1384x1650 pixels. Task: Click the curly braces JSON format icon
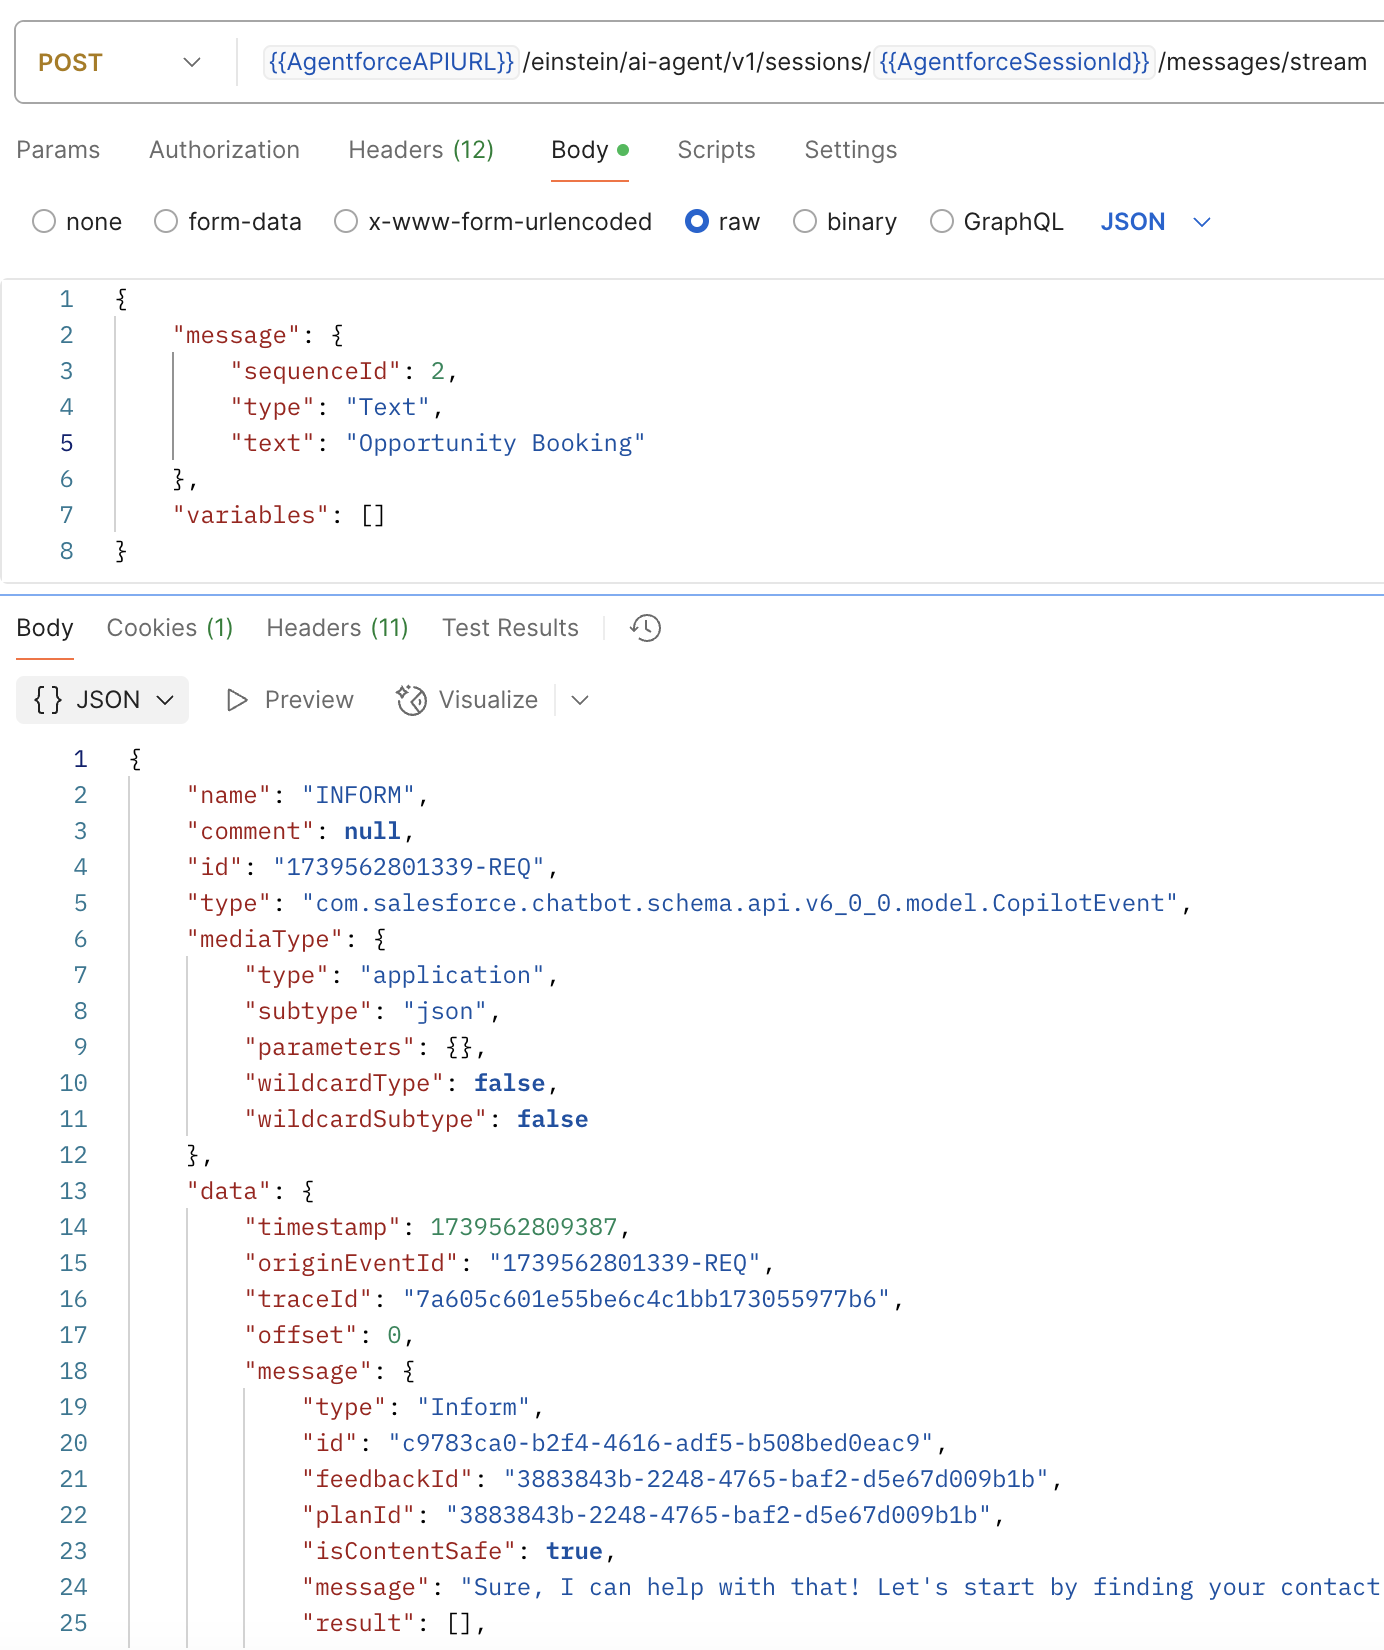click(48, 700)
